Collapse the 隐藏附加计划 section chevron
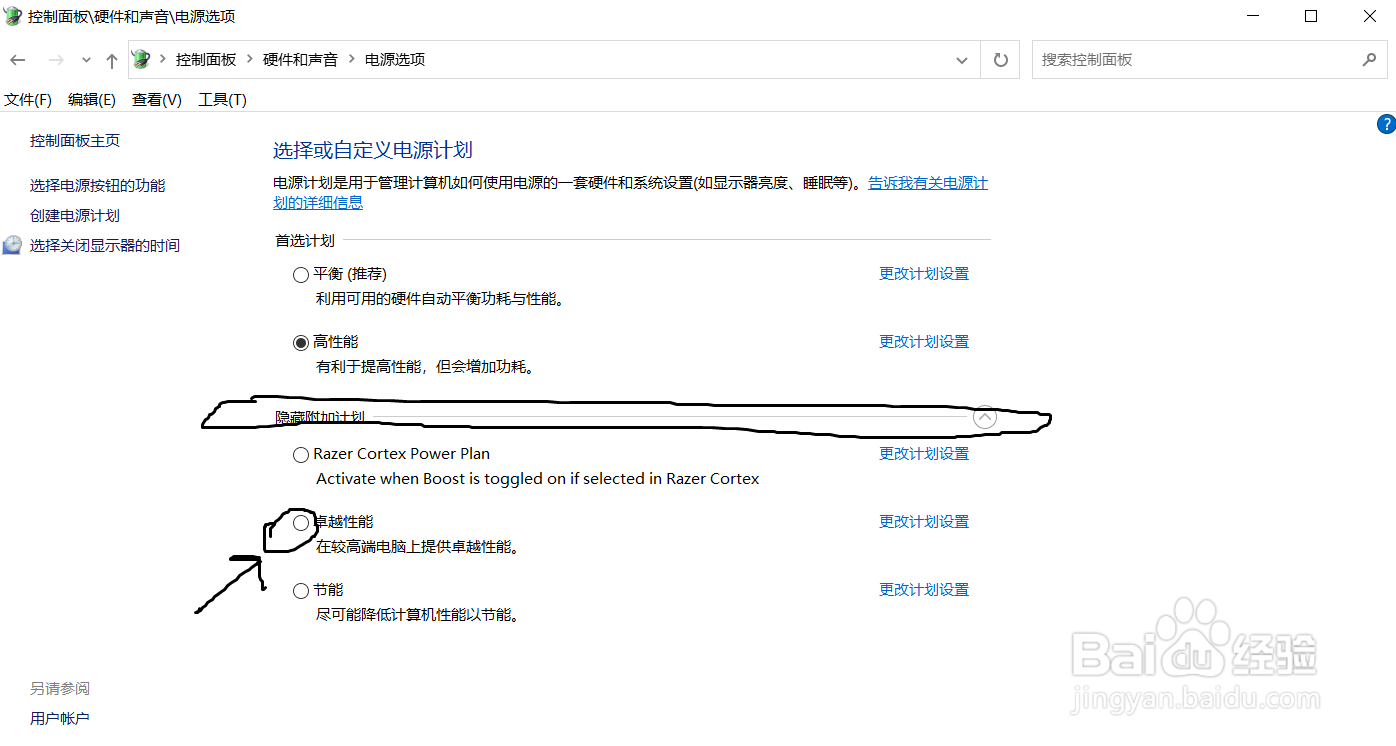The image size is (1396, 746). tap(985, 417)
